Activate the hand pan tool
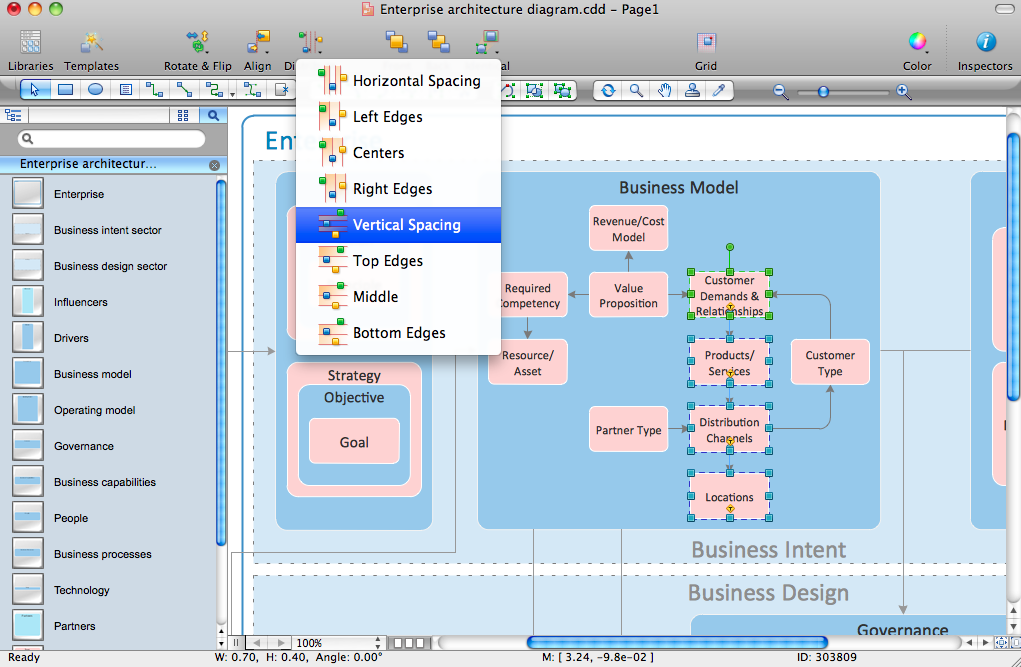 (x=664, y=90)
